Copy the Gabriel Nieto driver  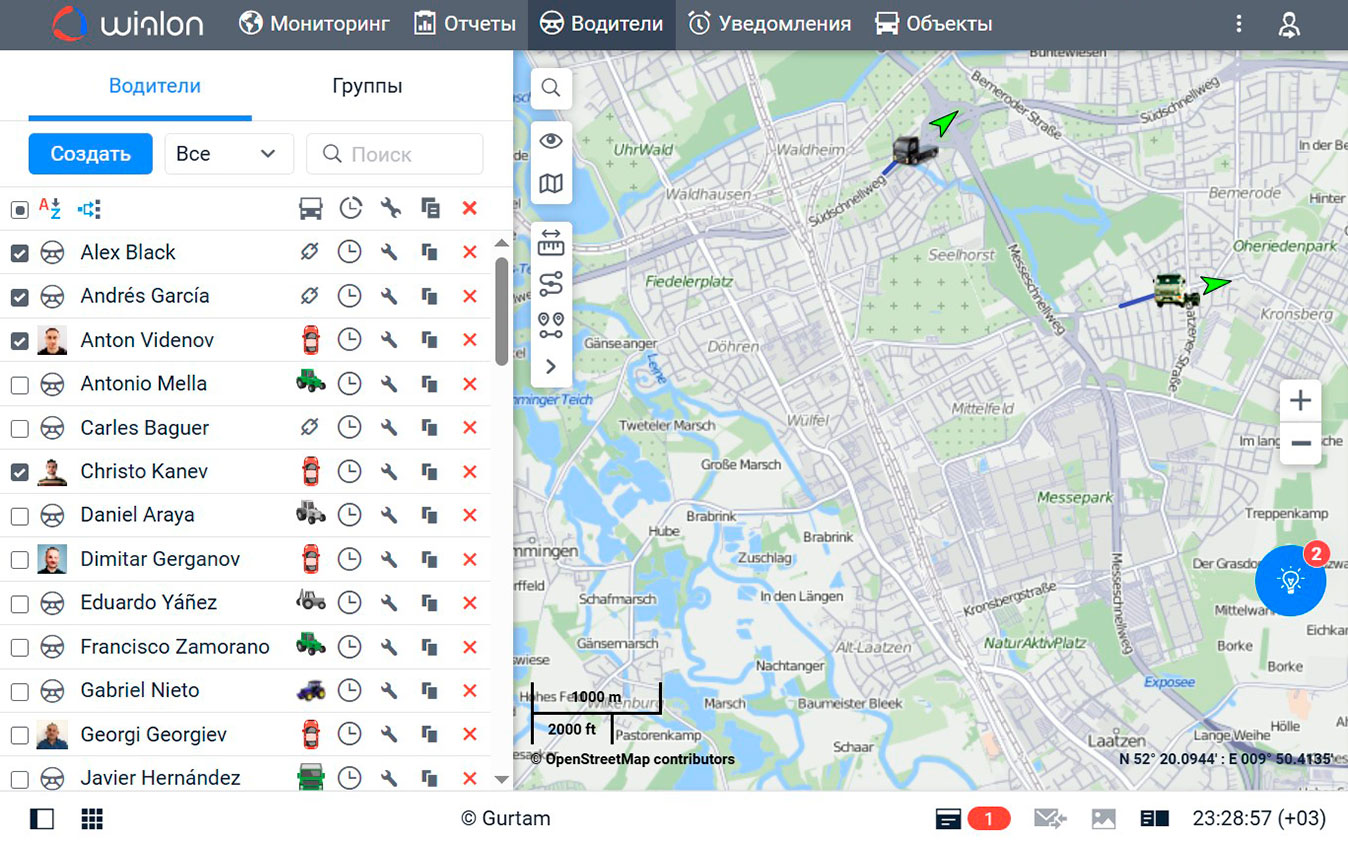[430, 690]
